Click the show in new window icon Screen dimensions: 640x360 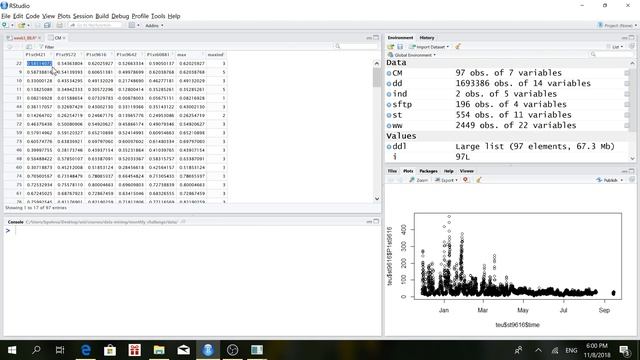[29, 47]
